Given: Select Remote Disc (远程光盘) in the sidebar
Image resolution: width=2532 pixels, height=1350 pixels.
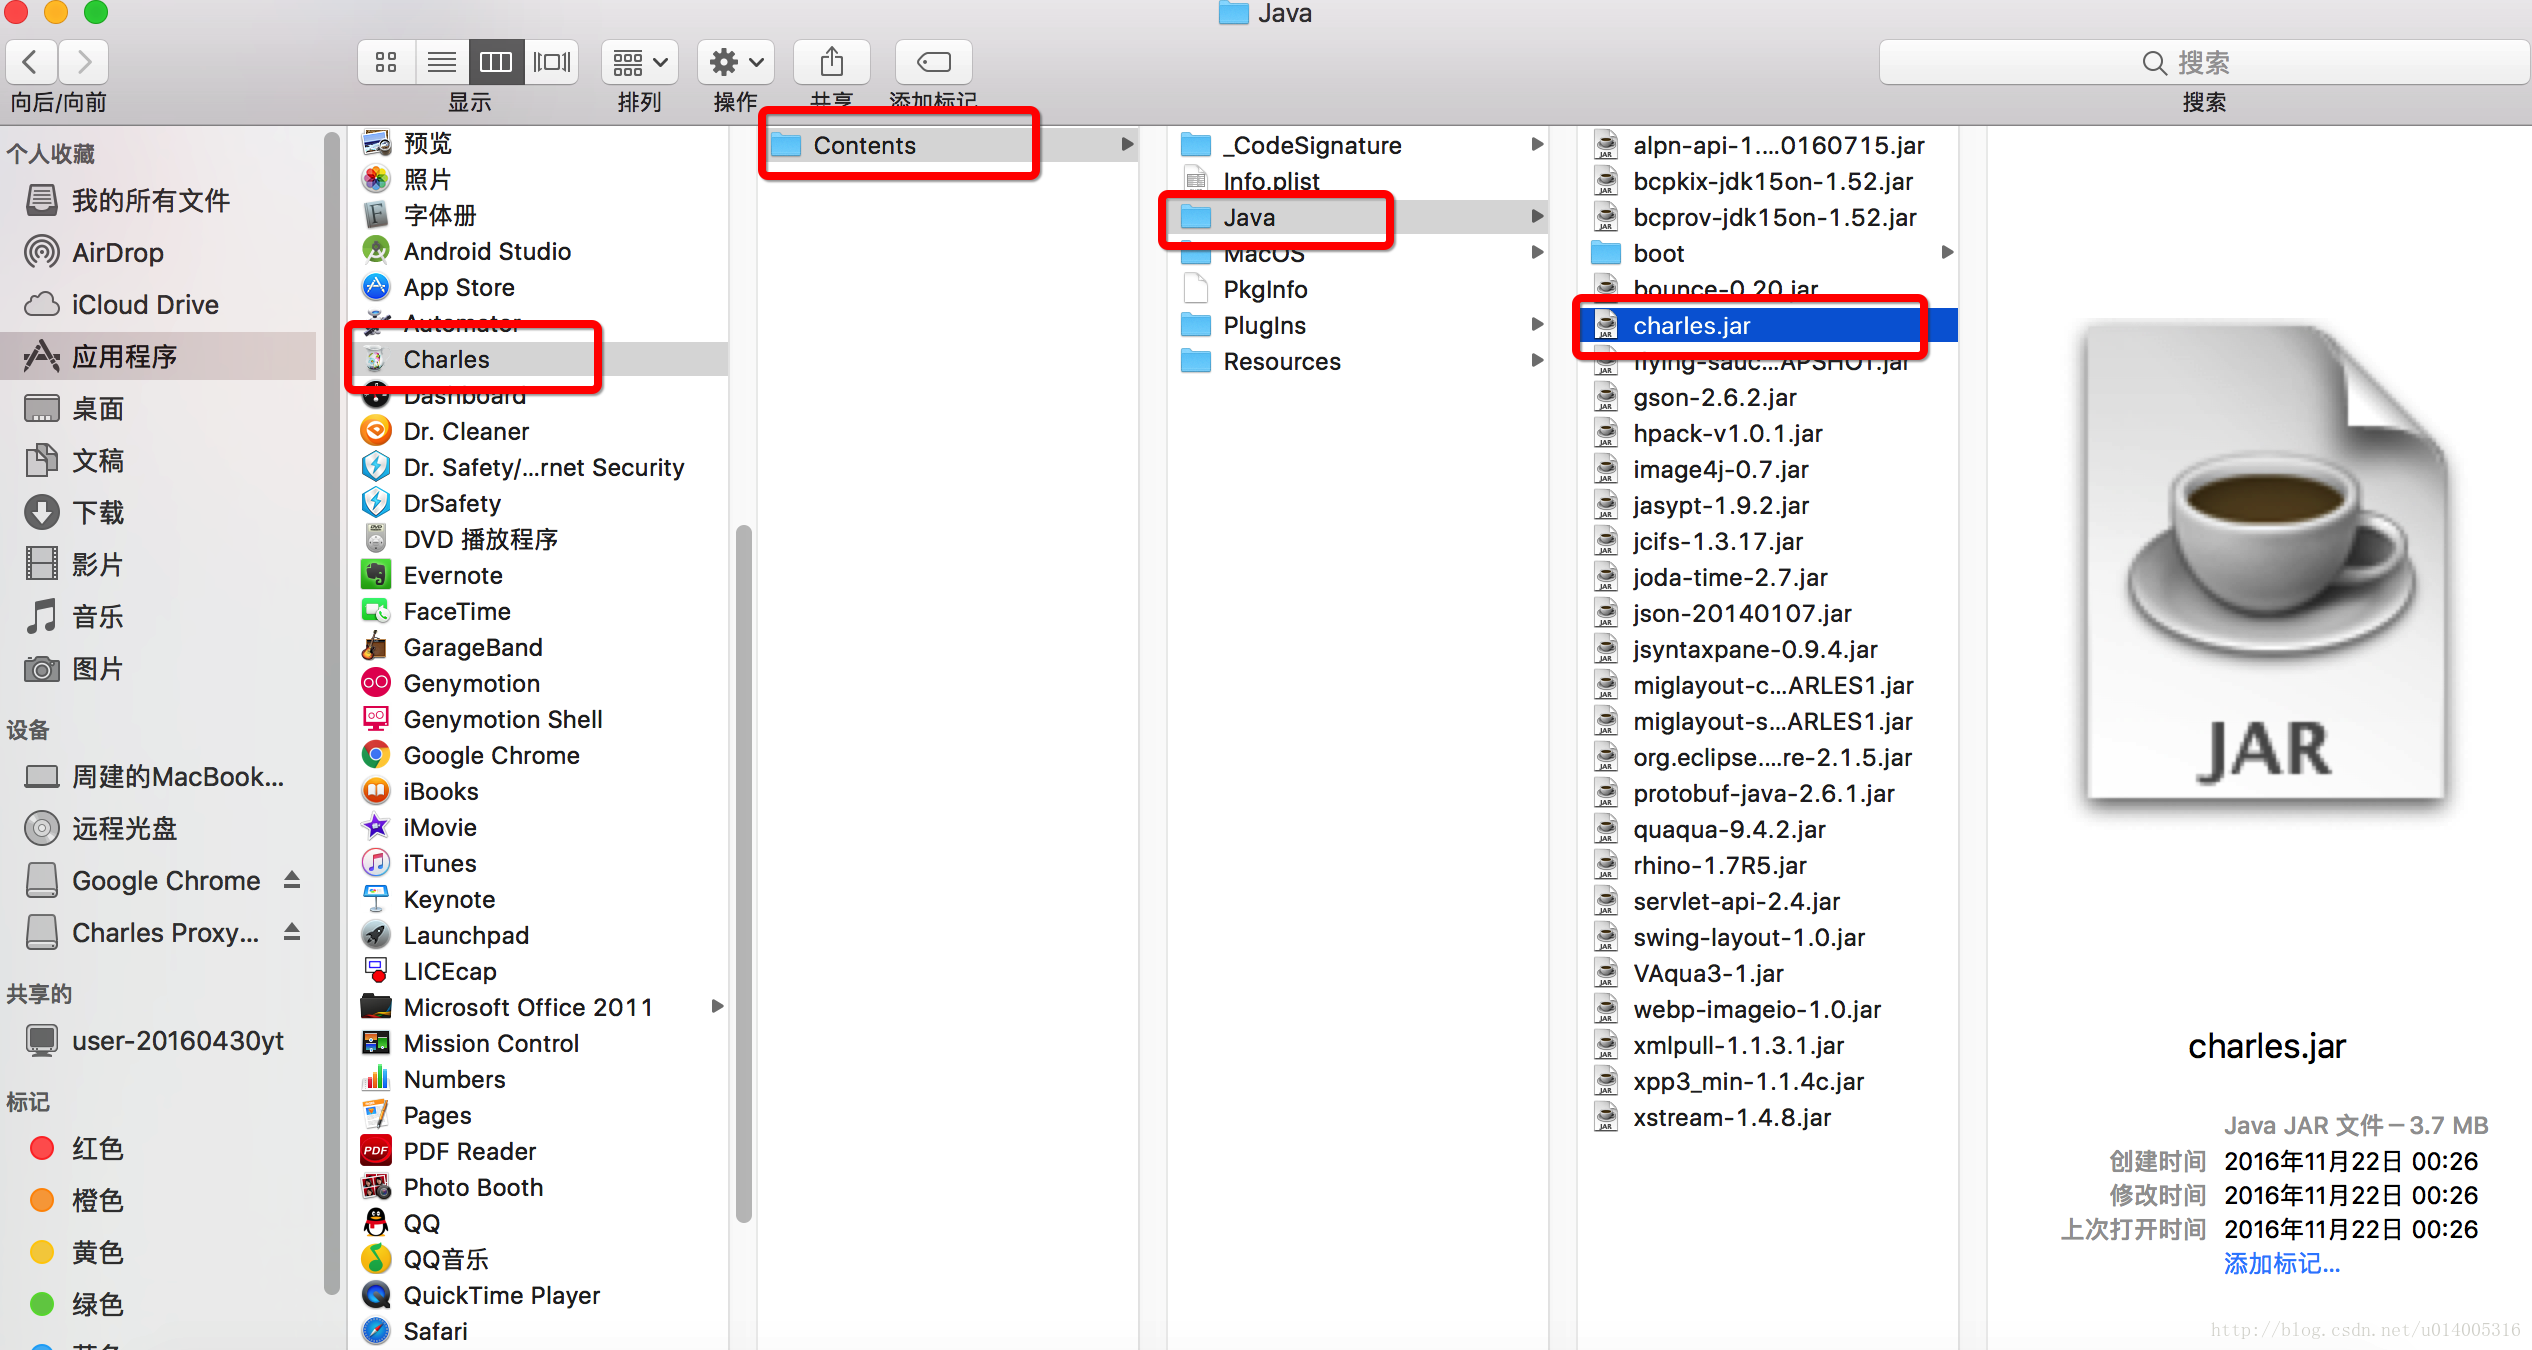Looking at the screenshot, I should tap(160, 828).
